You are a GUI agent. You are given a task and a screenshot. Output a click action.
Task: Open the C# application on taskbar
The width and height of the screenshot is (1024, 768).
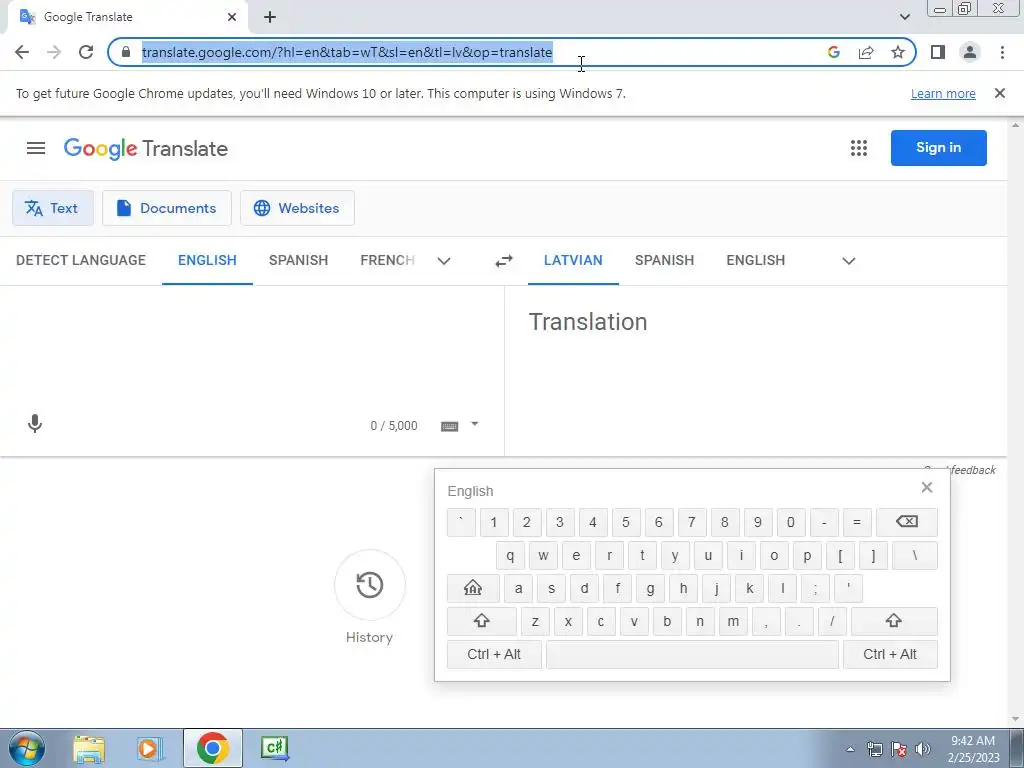pyautogui.click(x=274, y=748)
